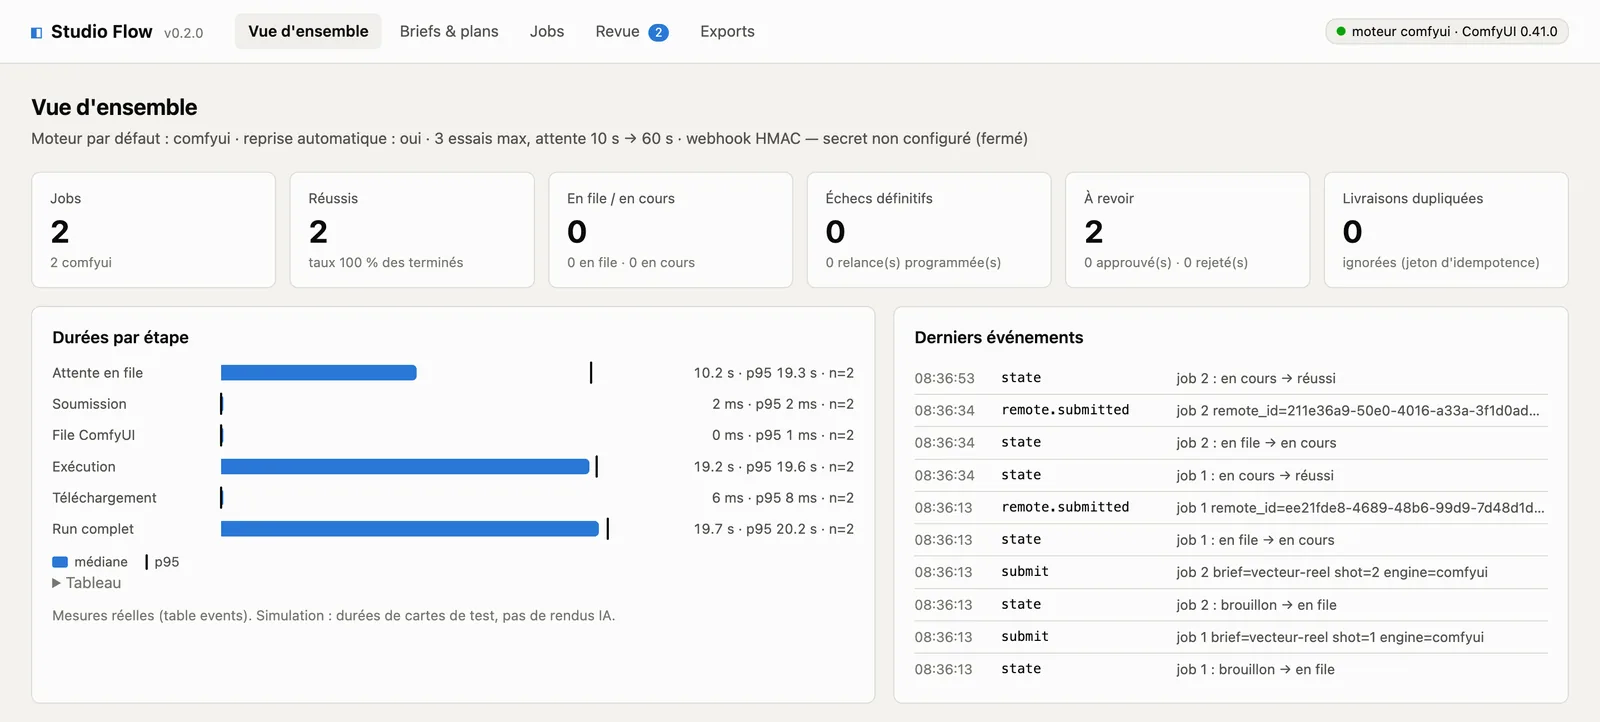Click the p95 legend marker
1600x722 pixels.
pyautogui.click(x=147, y=562)
